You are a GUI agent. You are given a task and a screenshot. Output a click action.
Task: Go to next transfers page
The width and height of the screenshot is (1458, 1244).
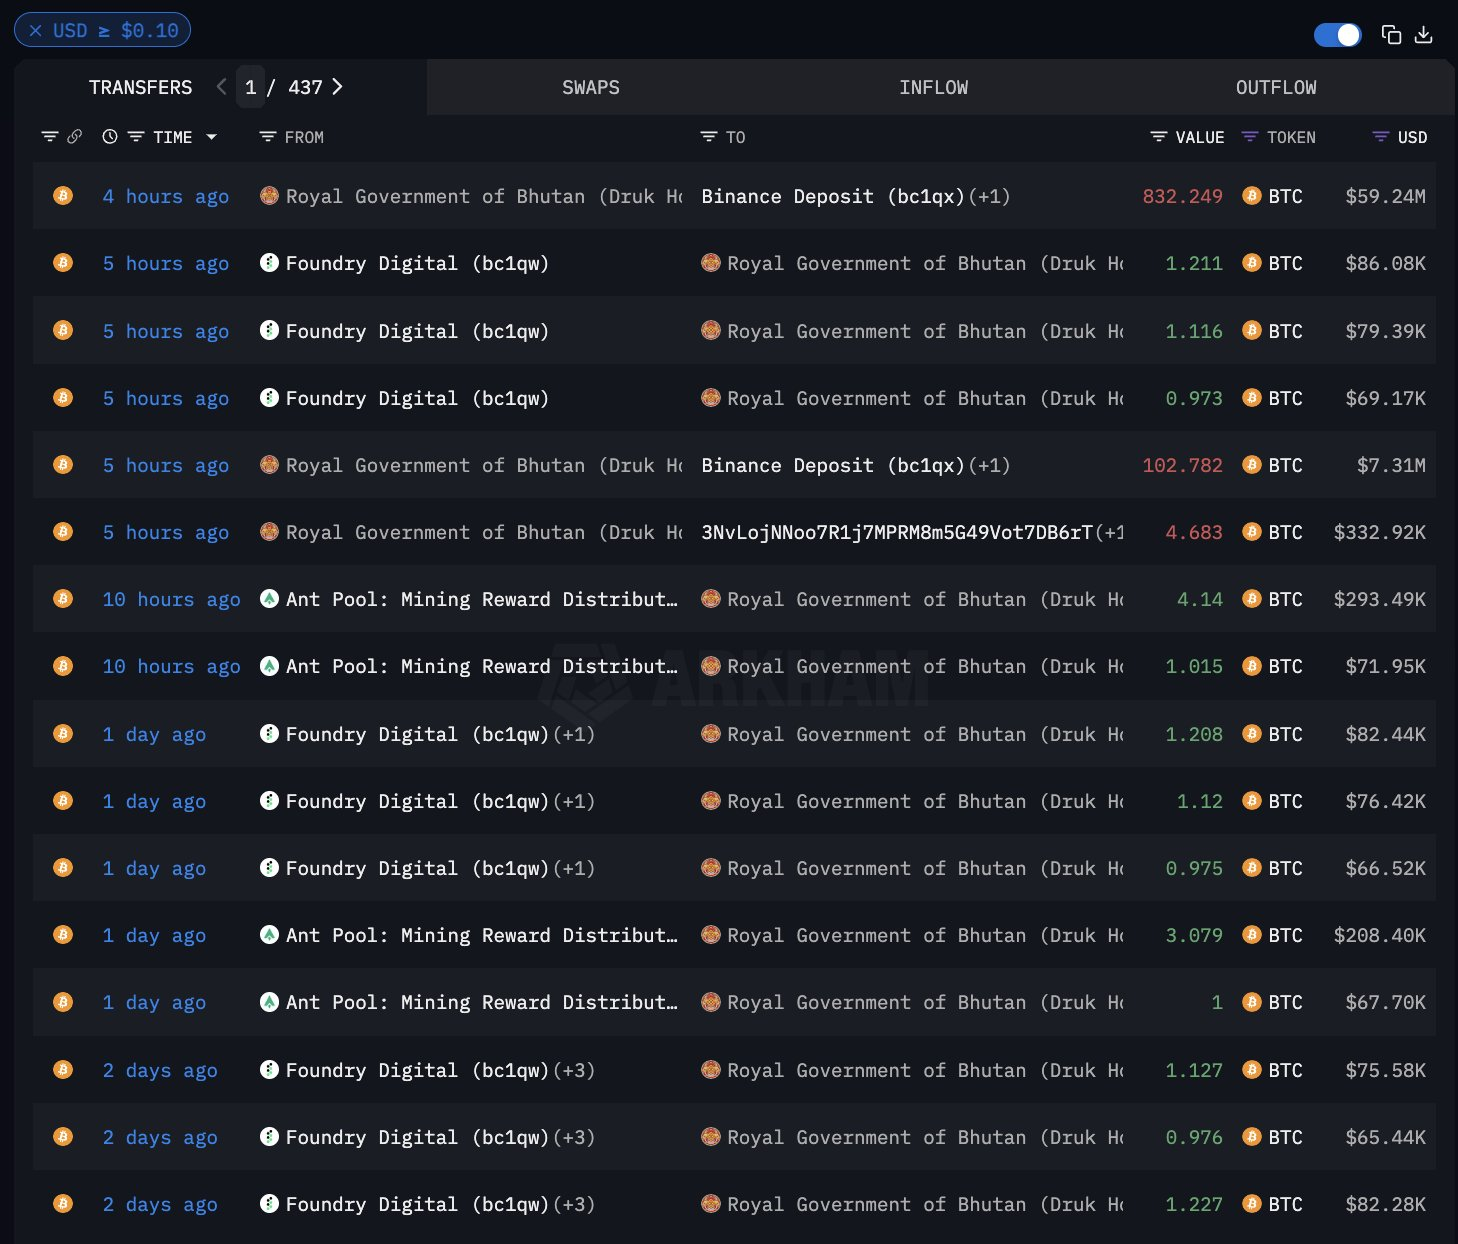click(x=338, y=87)
